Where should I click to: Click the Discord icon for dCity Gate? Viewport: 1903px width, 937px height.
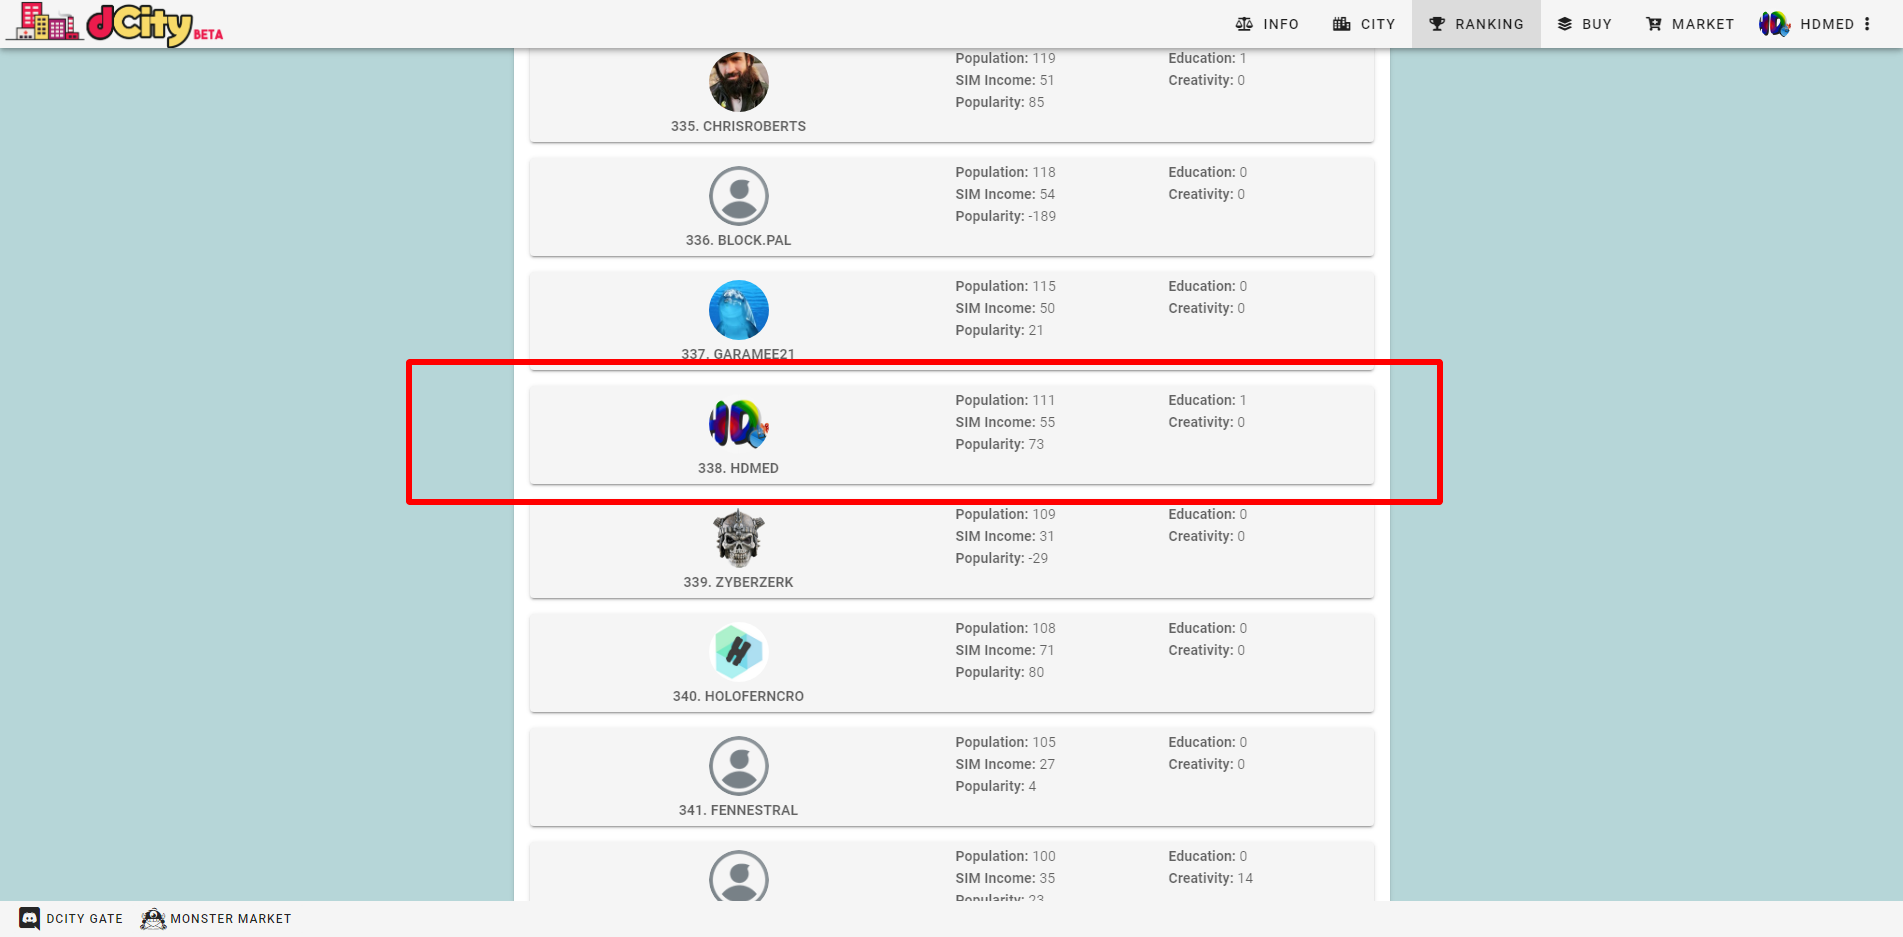point(30,918)
